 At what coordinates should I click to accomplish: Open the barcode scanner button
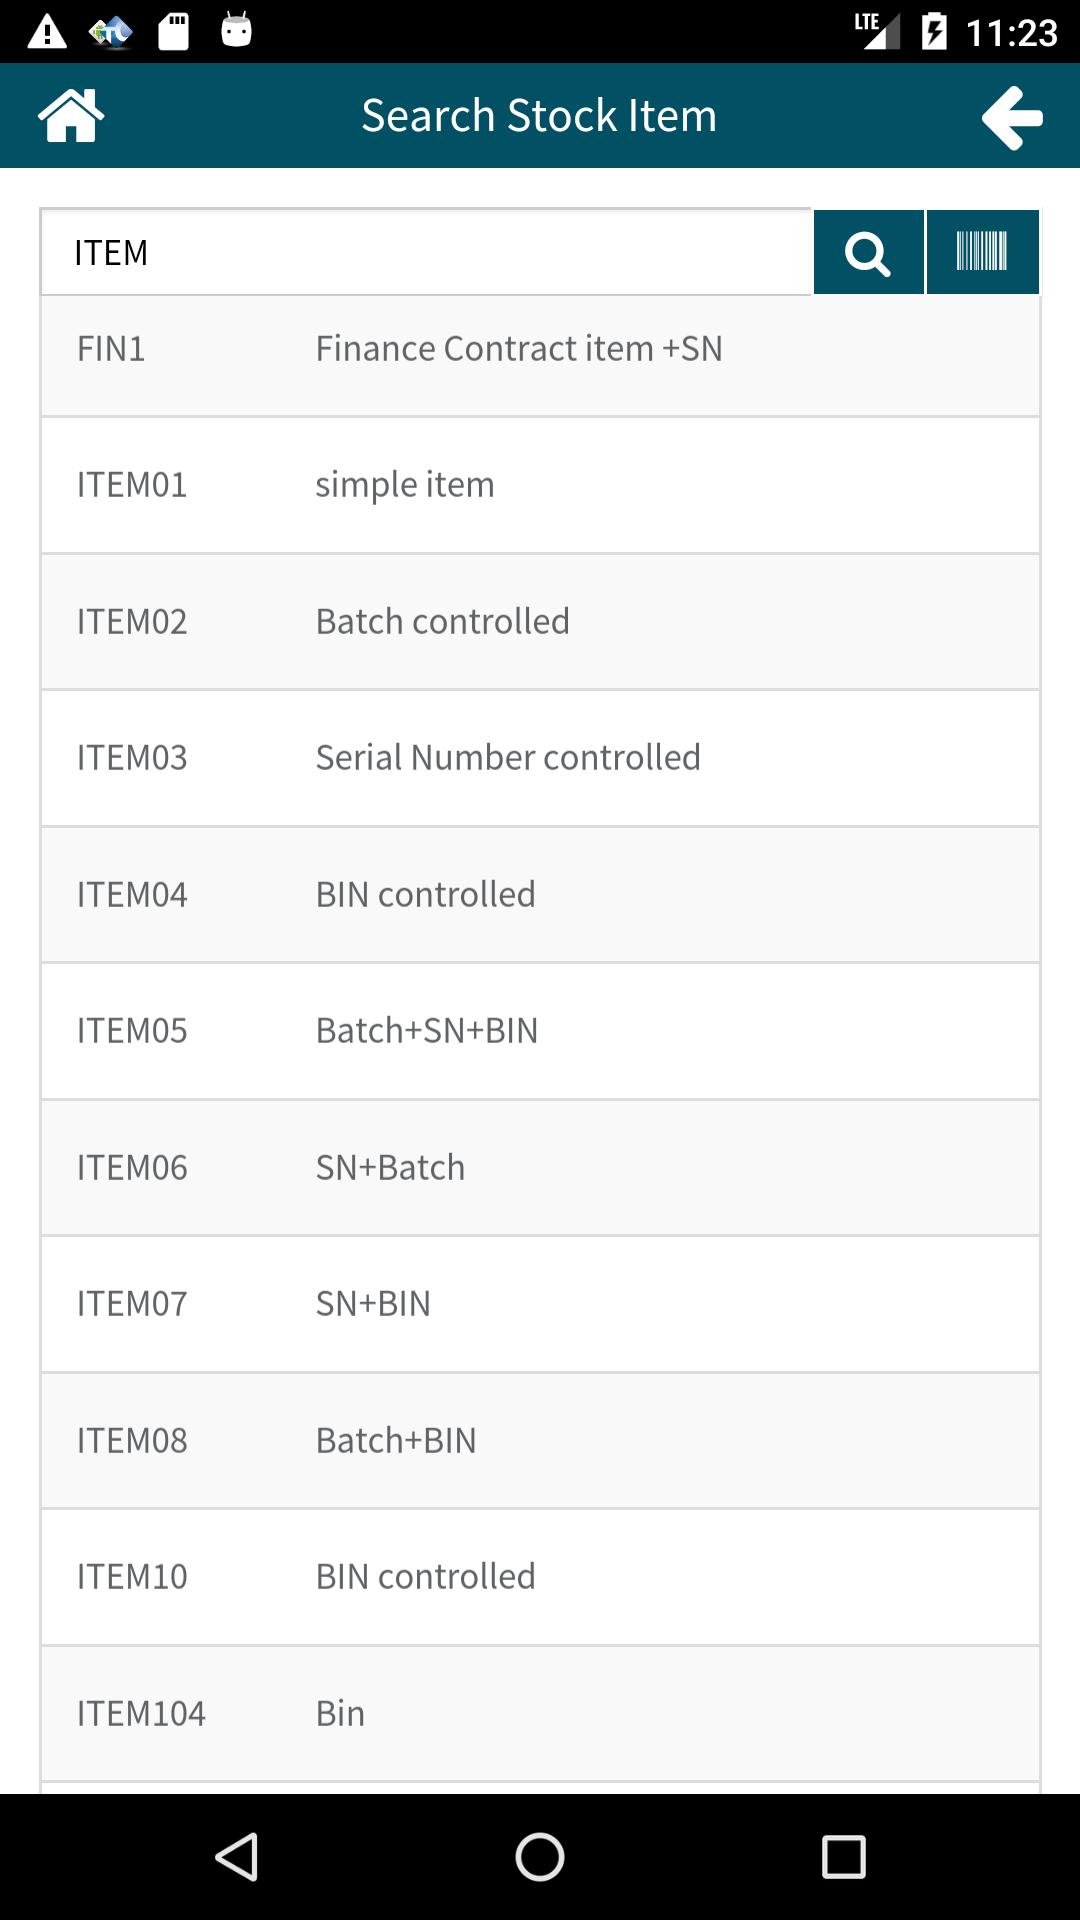coord(982,252)
